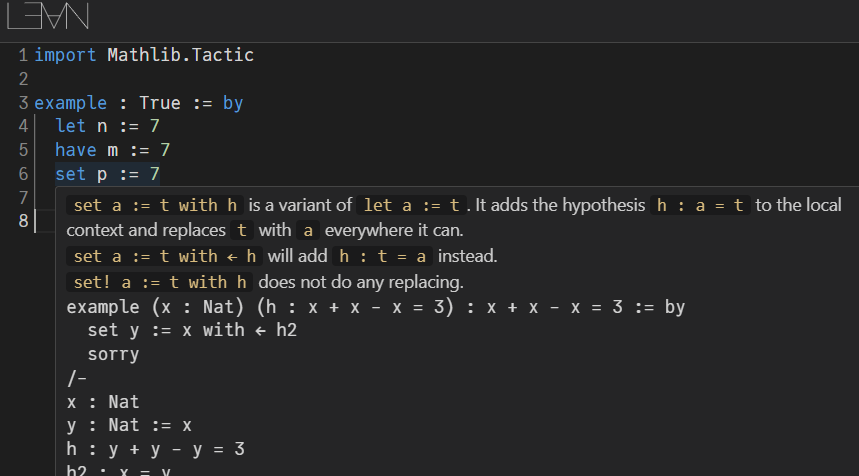Click line number 3 in the gutter
This screenshot has width=859, height=476.
22,103
